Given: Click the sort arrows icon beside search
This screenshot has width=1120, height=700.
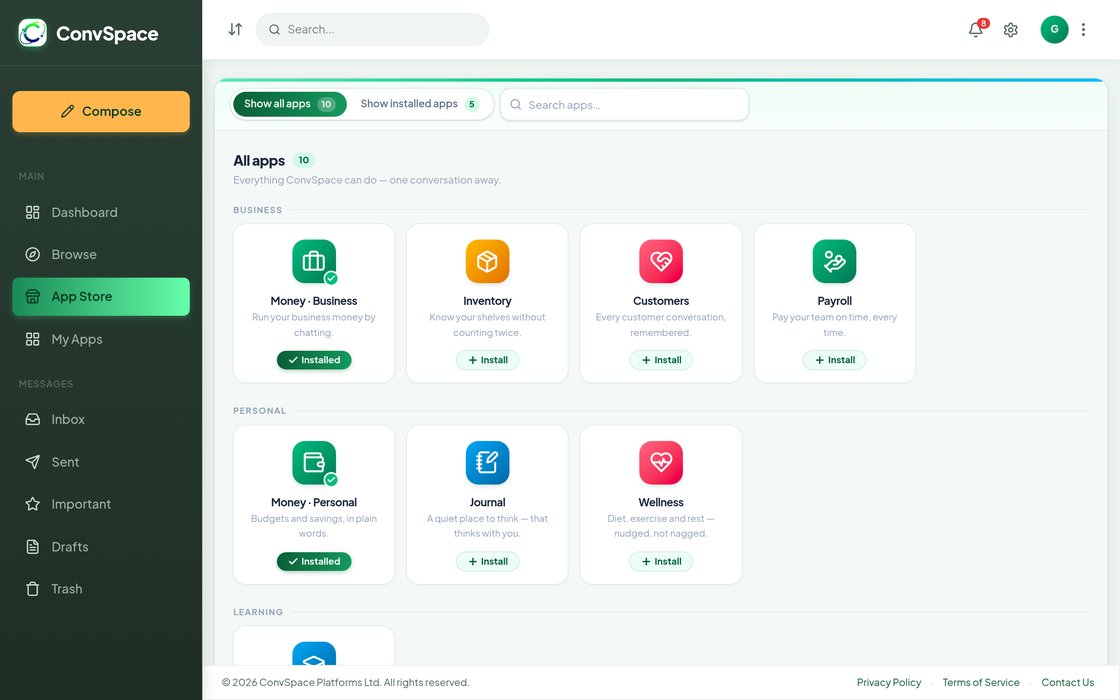Looking at the screenshot, I should (235, 29).
